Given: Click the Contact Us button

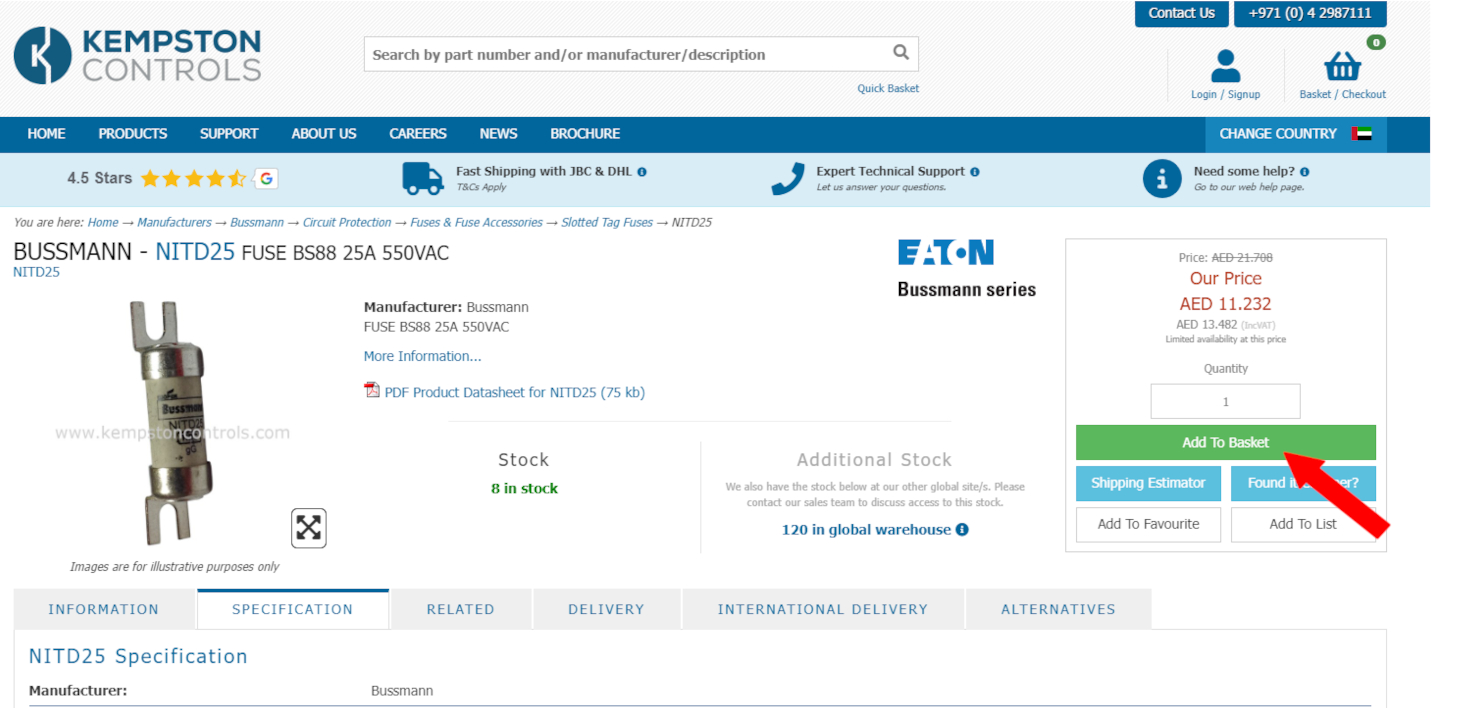Looking at the screenshot, I should pyautogui.click(x=1181, y=14).
